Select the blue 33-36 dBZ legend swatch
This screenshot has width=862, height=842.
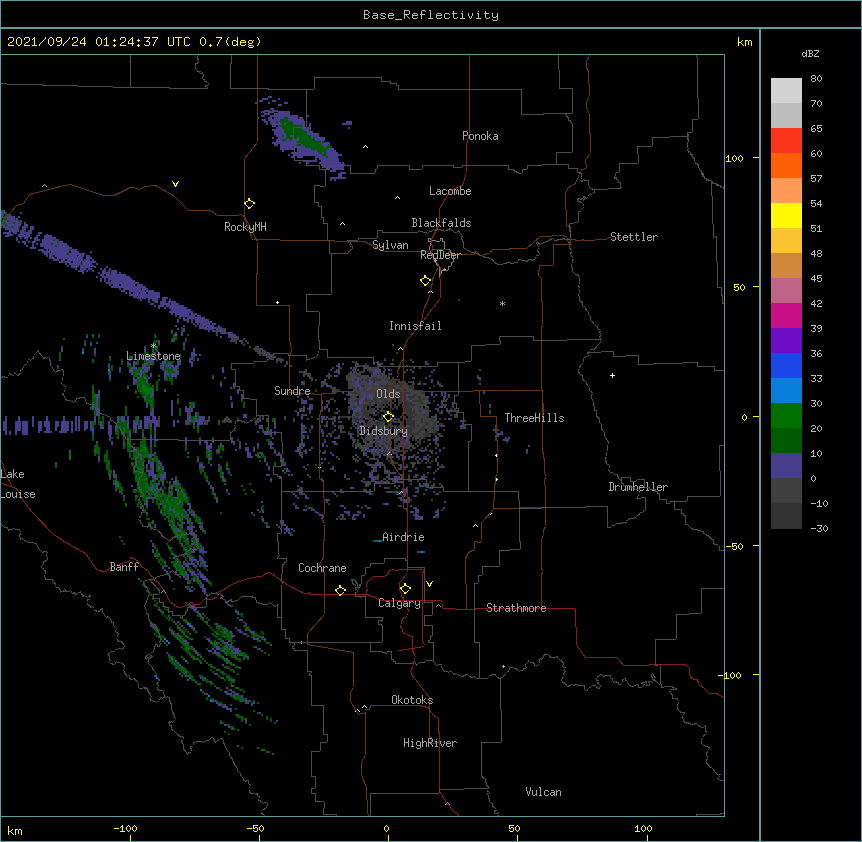pos(786,365)
